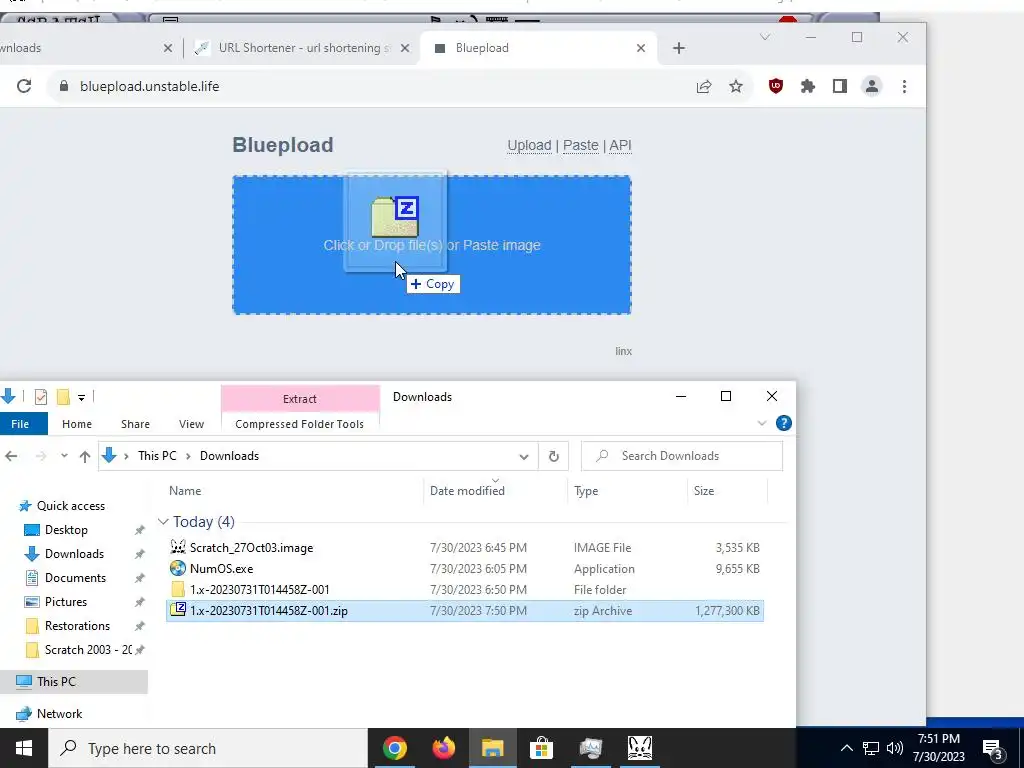This screenshot has height=768, width=1024.
Task: Click the New folder quick access icon
Action: coord(63,397)
